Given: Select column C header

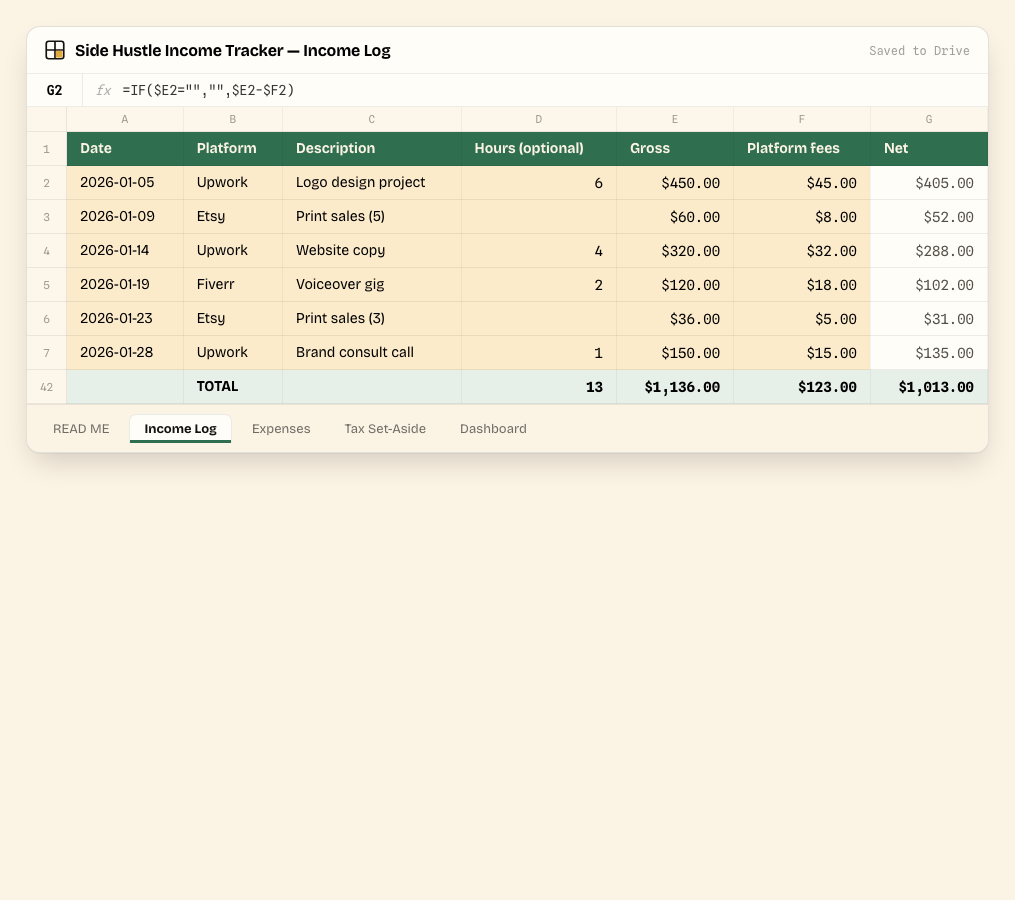Looking at the screenshot, I should point(372,119).
